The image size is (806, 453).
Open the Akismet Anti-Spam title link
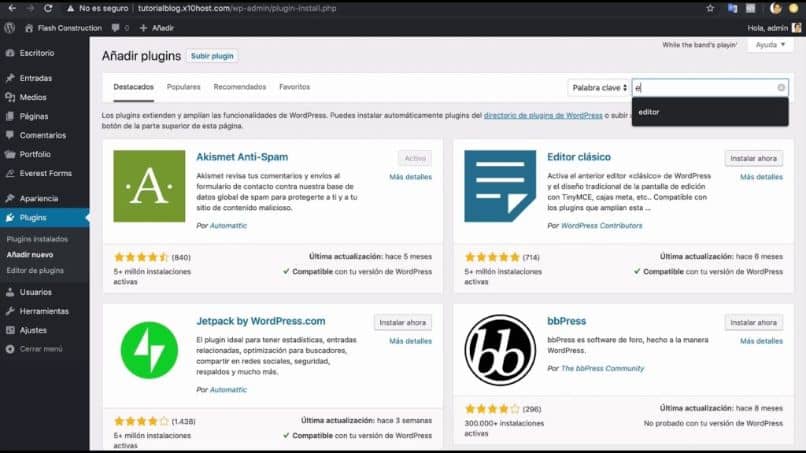242,157
